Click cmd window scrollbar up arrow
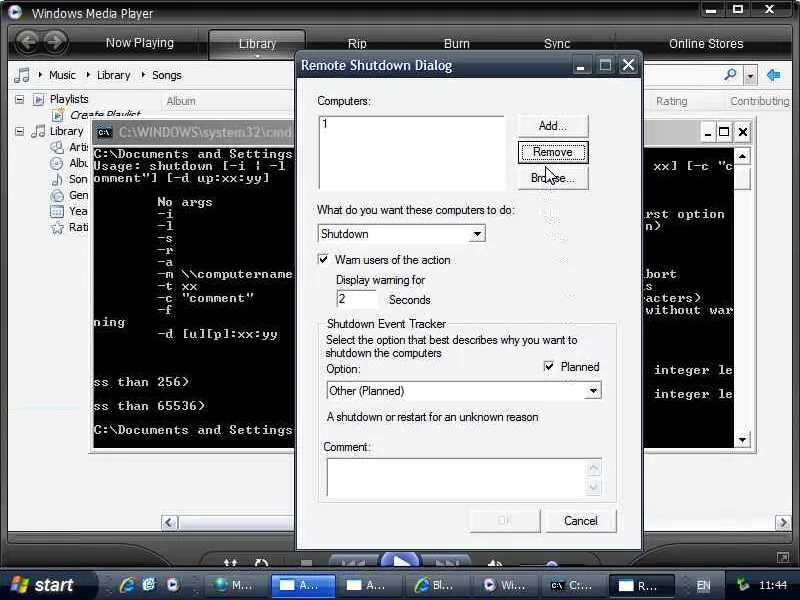The image size is (800, 600). click(742, 156)
